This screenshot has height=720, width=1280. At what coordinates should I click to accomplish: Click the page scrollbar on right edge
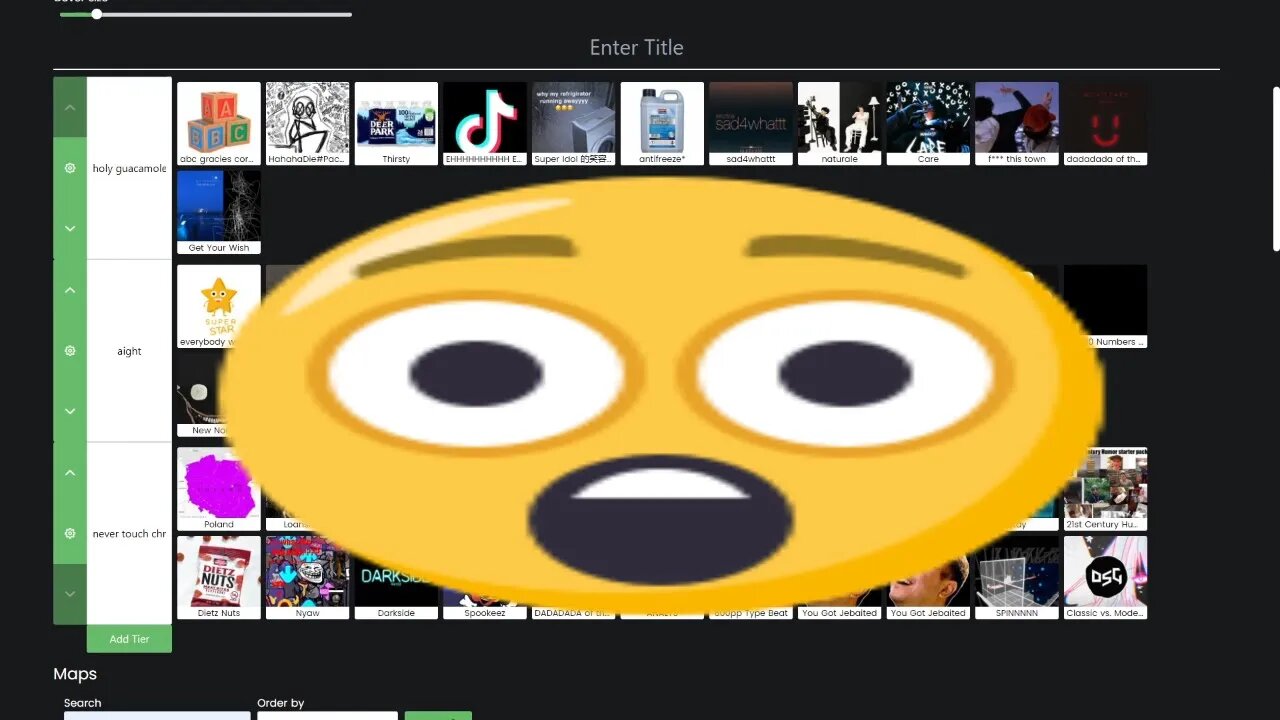(x=1275, y=168)
